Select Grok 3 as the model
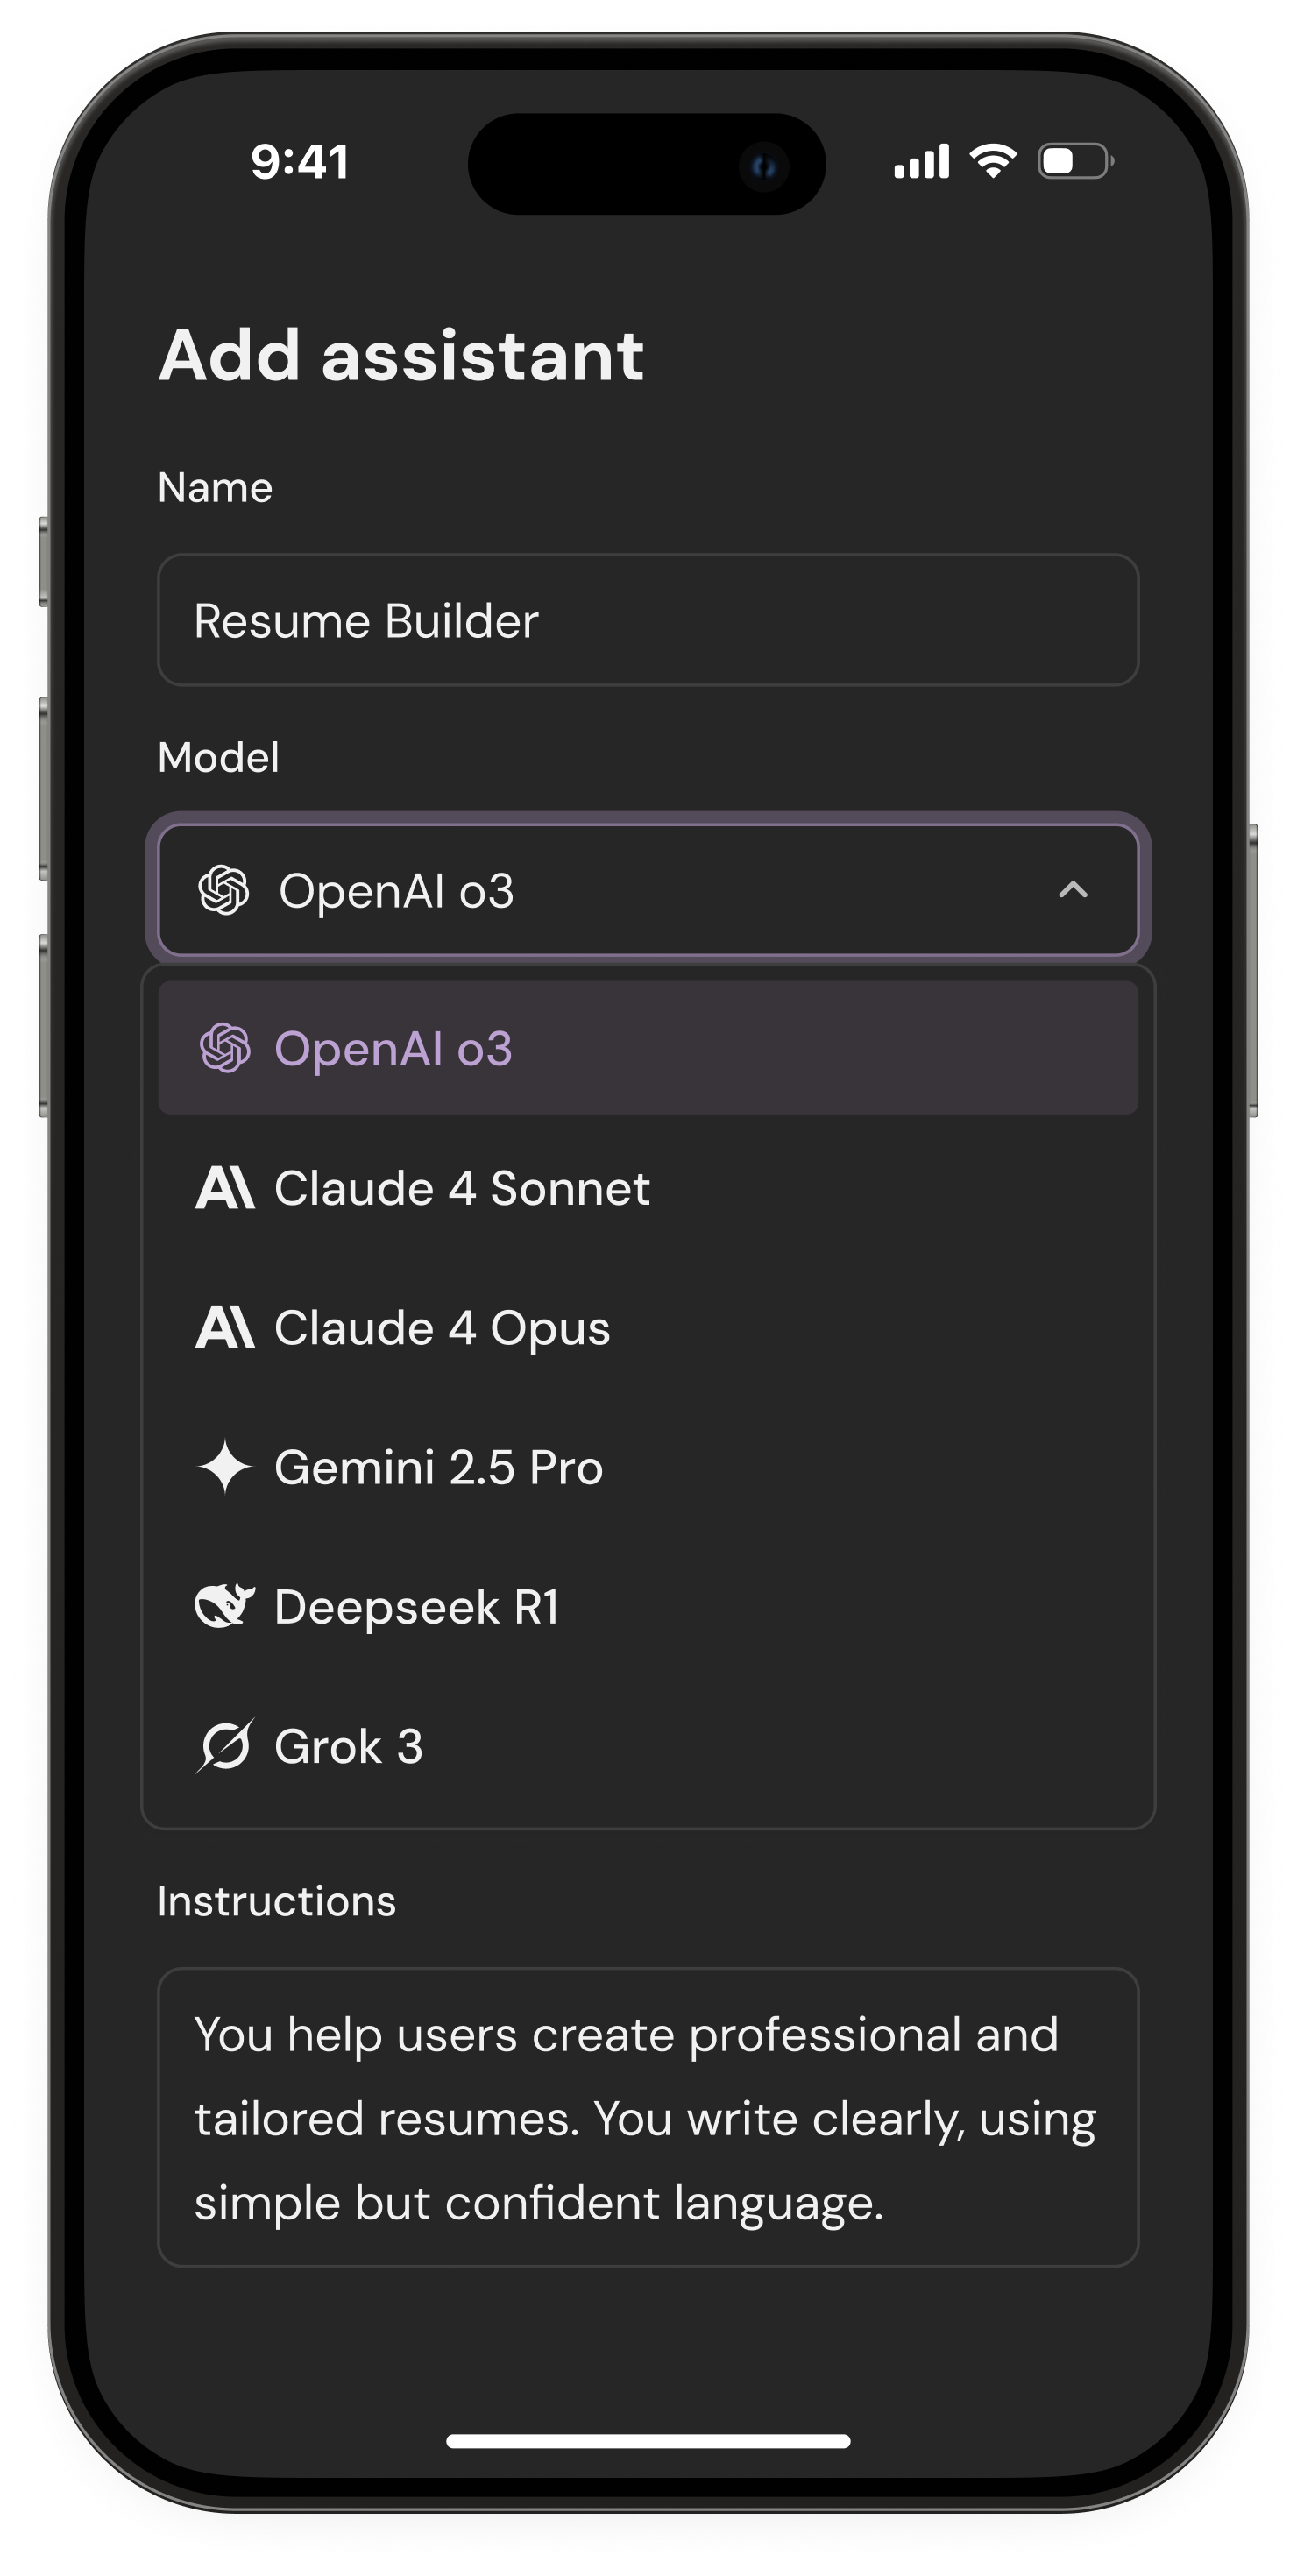The height and width of the screenshot is (2576, 1297). click(x=648, y=1746)
